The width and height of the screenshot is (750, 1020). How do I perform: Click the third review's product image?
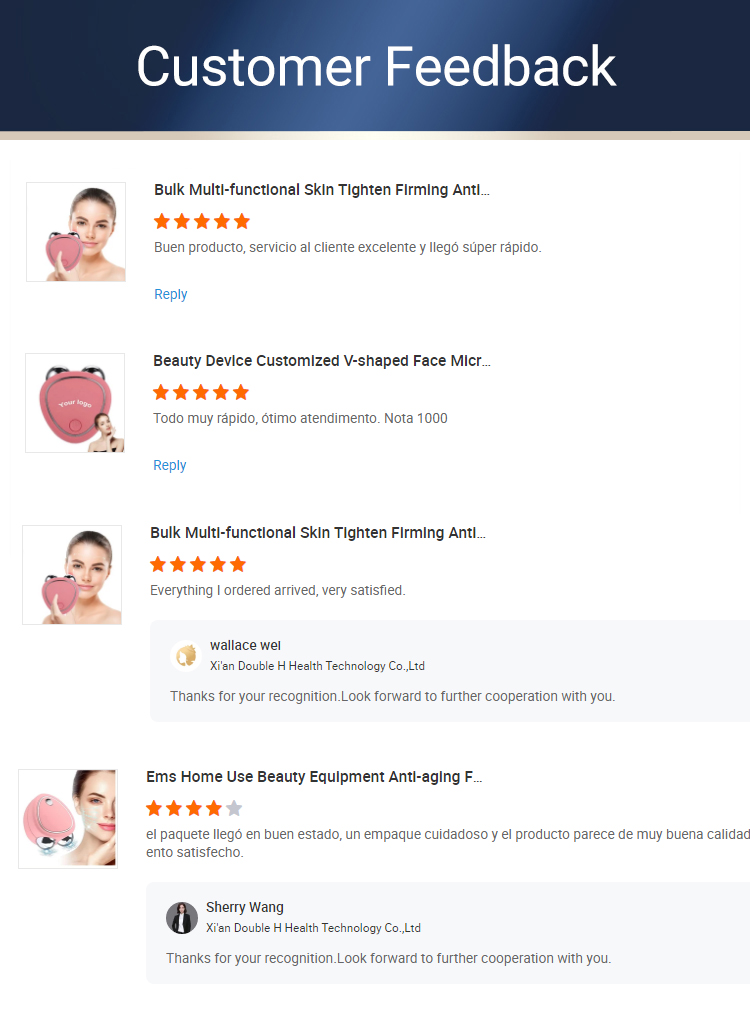pyautogui.click(x=72, y=575)
